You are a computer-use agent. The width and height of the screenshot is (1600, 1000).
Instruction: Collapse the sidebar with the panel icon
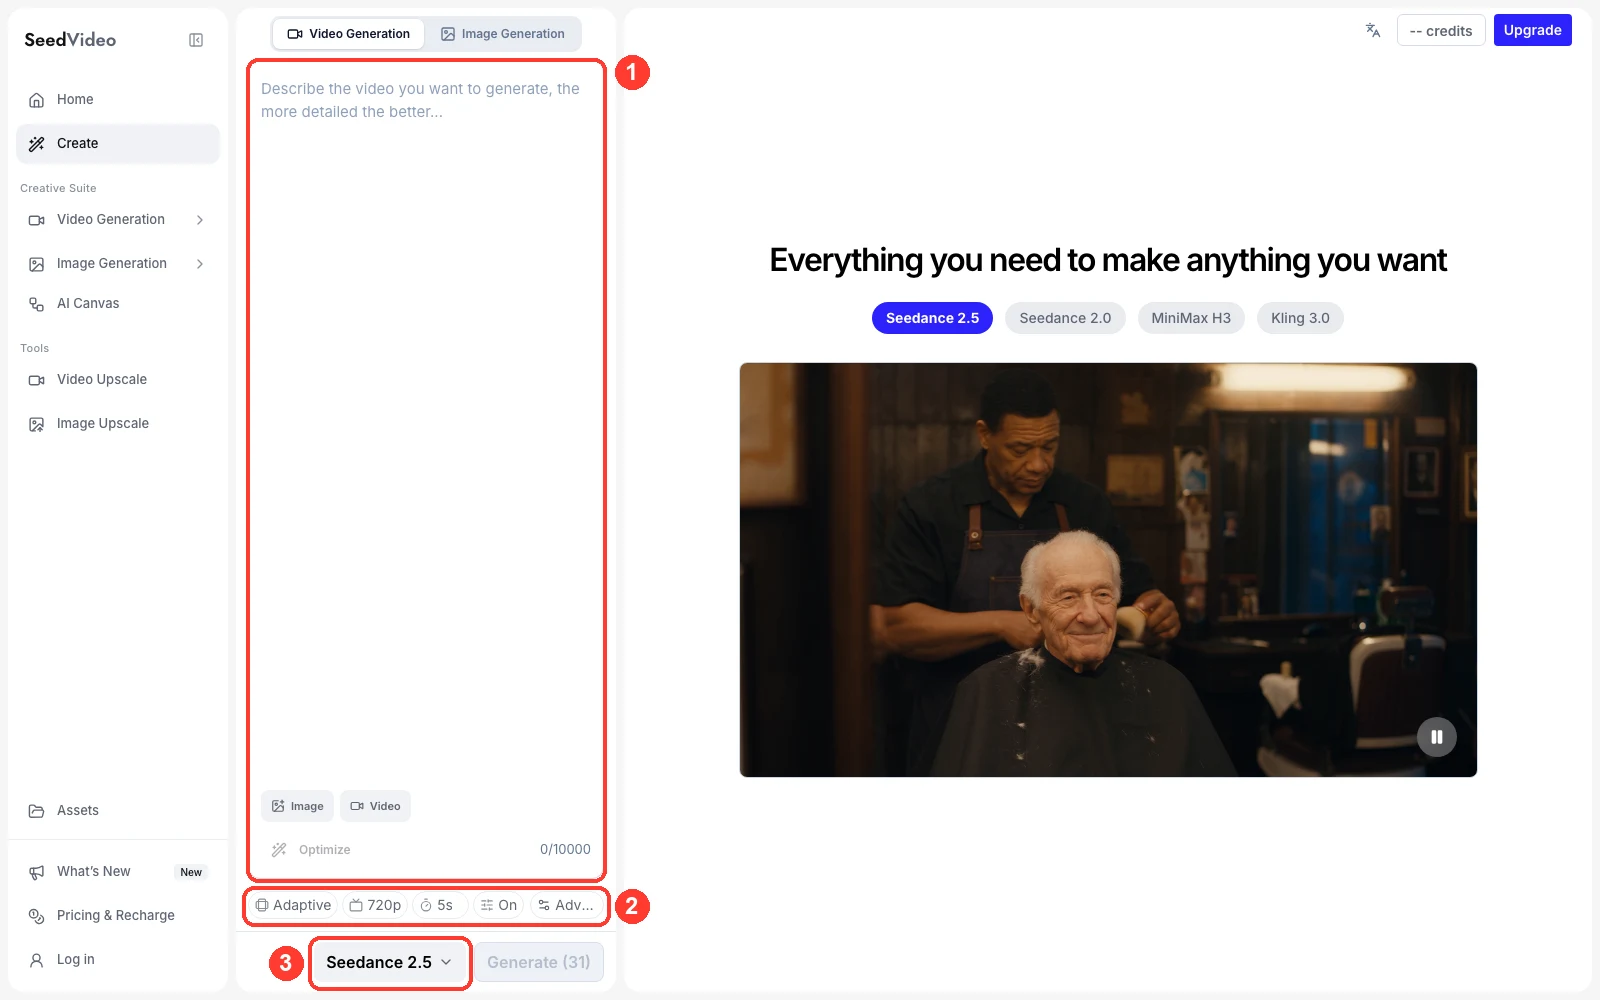tap(196, 40)
